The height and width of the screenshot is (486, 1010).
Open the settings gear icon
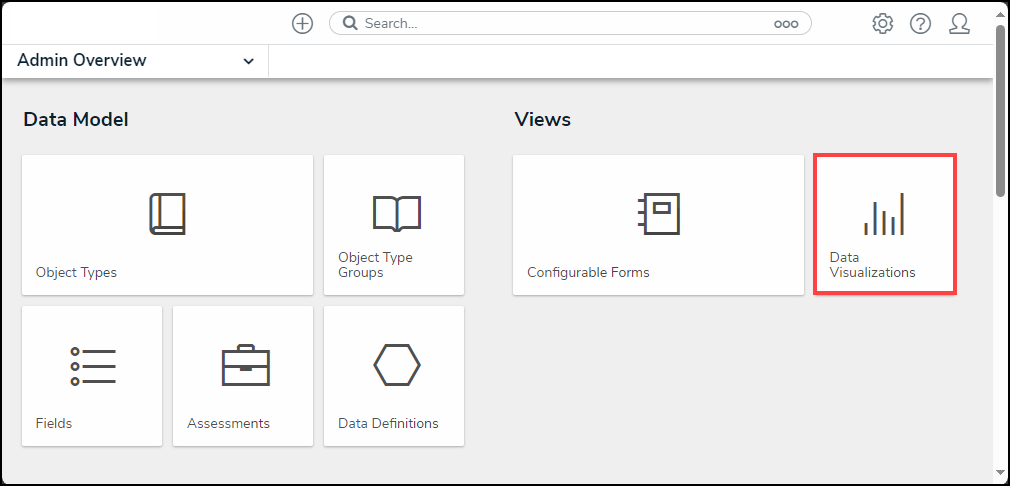point(882,24)
